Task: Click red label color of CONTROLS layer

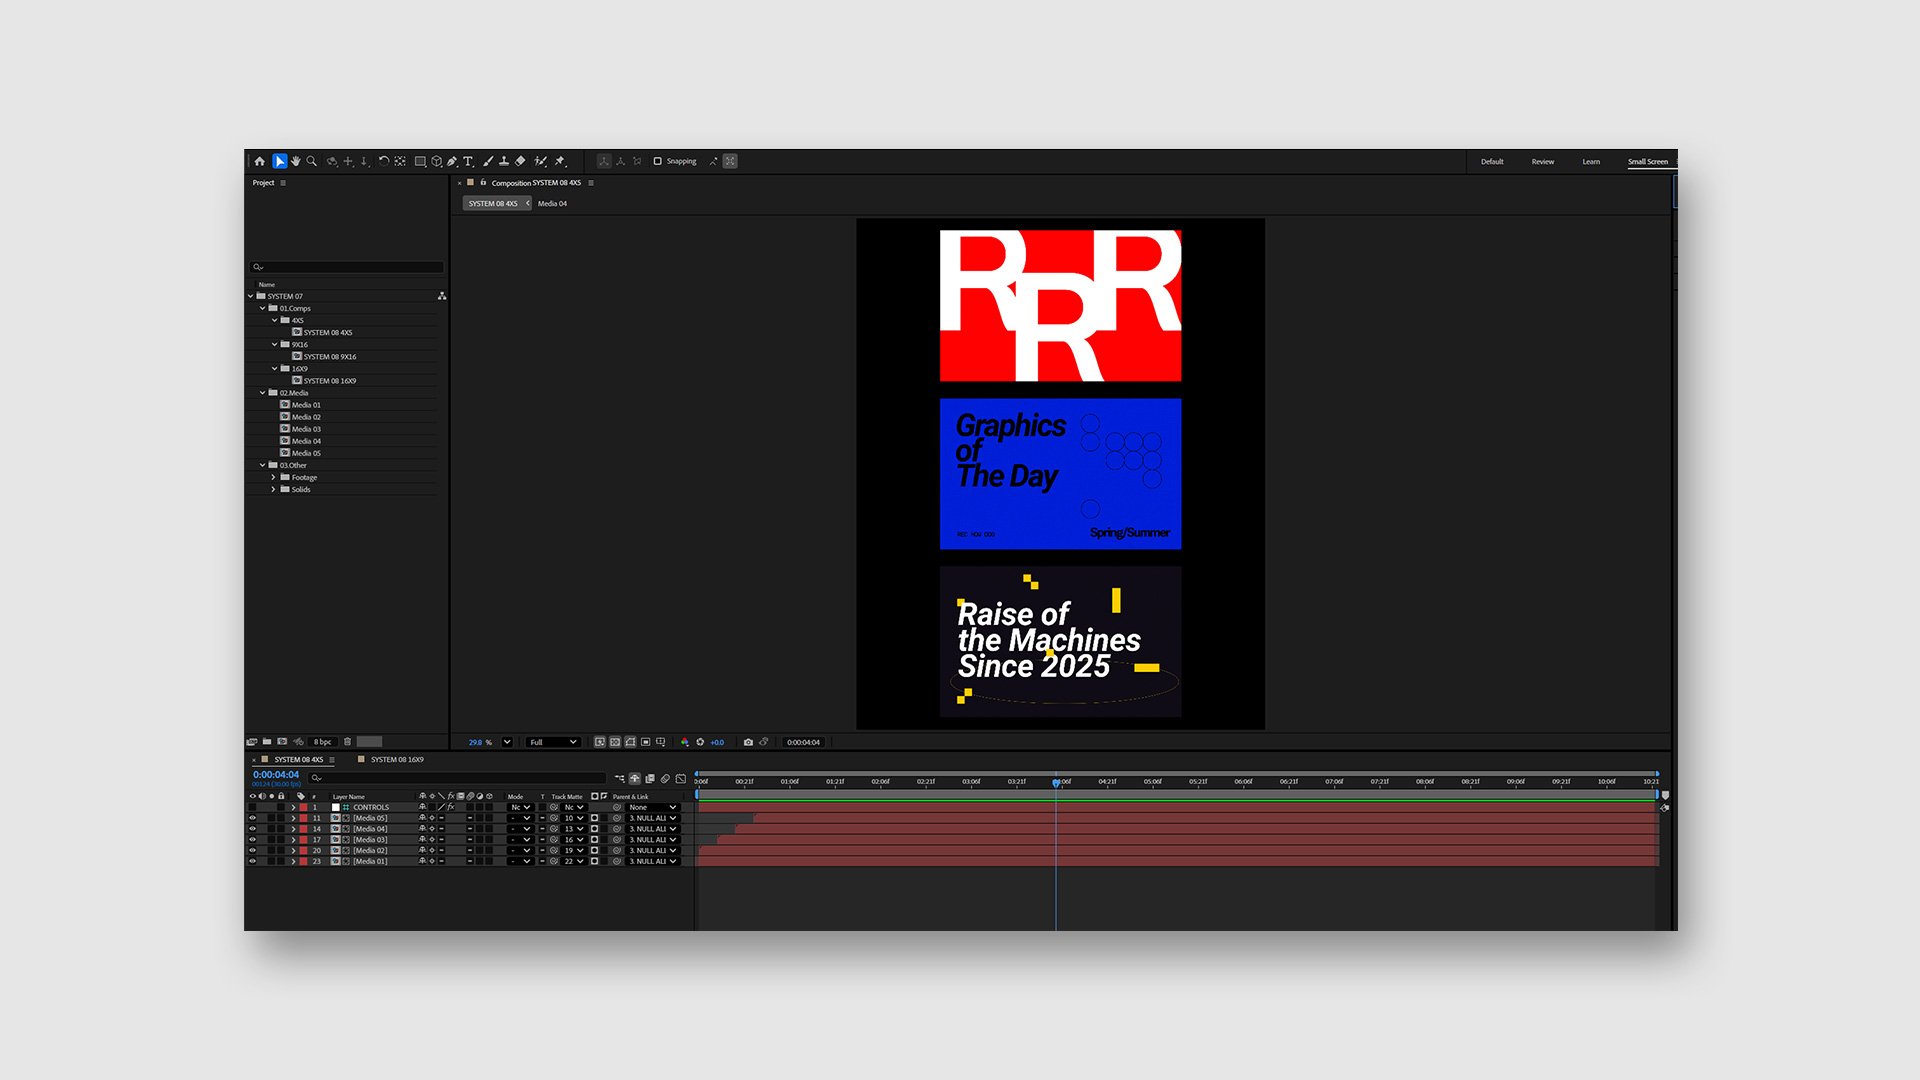Action: pos(304,807)
